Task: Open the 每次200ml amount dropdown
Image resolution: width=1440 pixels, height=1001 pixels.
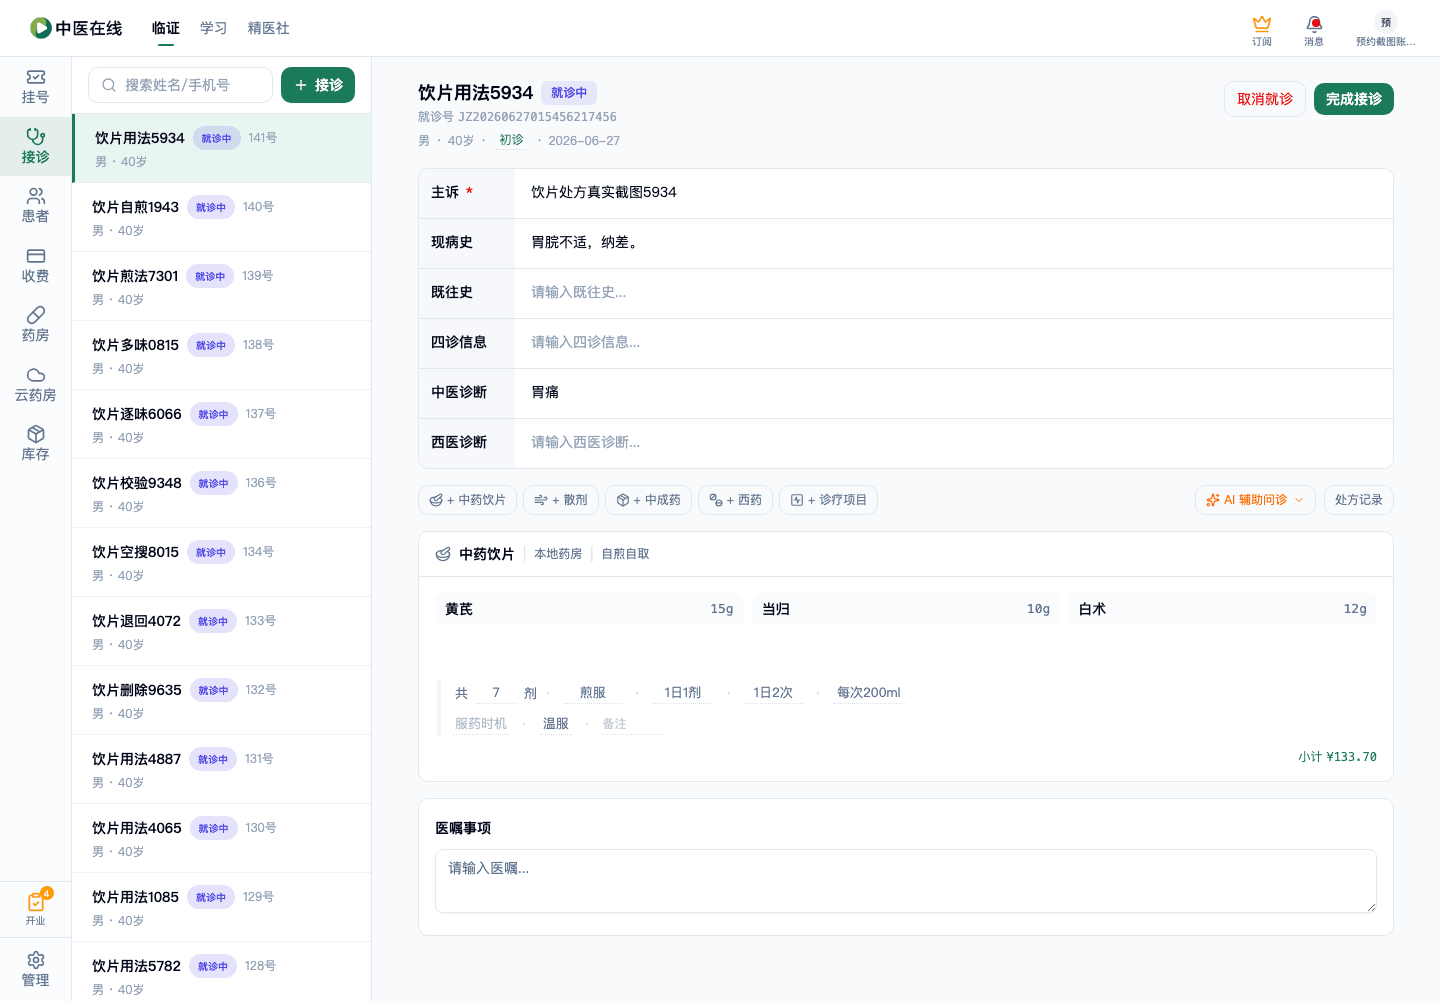Action: pyautogui.click(x=868, y=693)
